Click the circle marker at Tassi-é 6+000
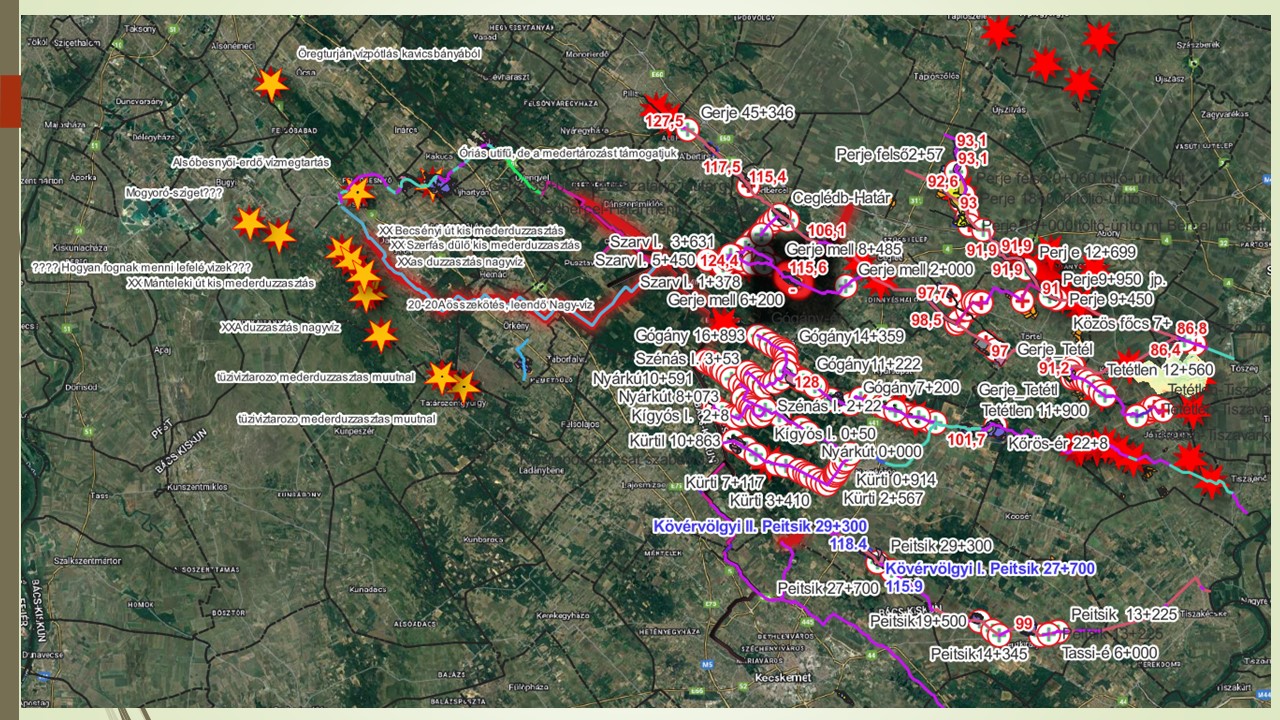The width and height of the screenshot is (1280, 720). point(1047,634)
